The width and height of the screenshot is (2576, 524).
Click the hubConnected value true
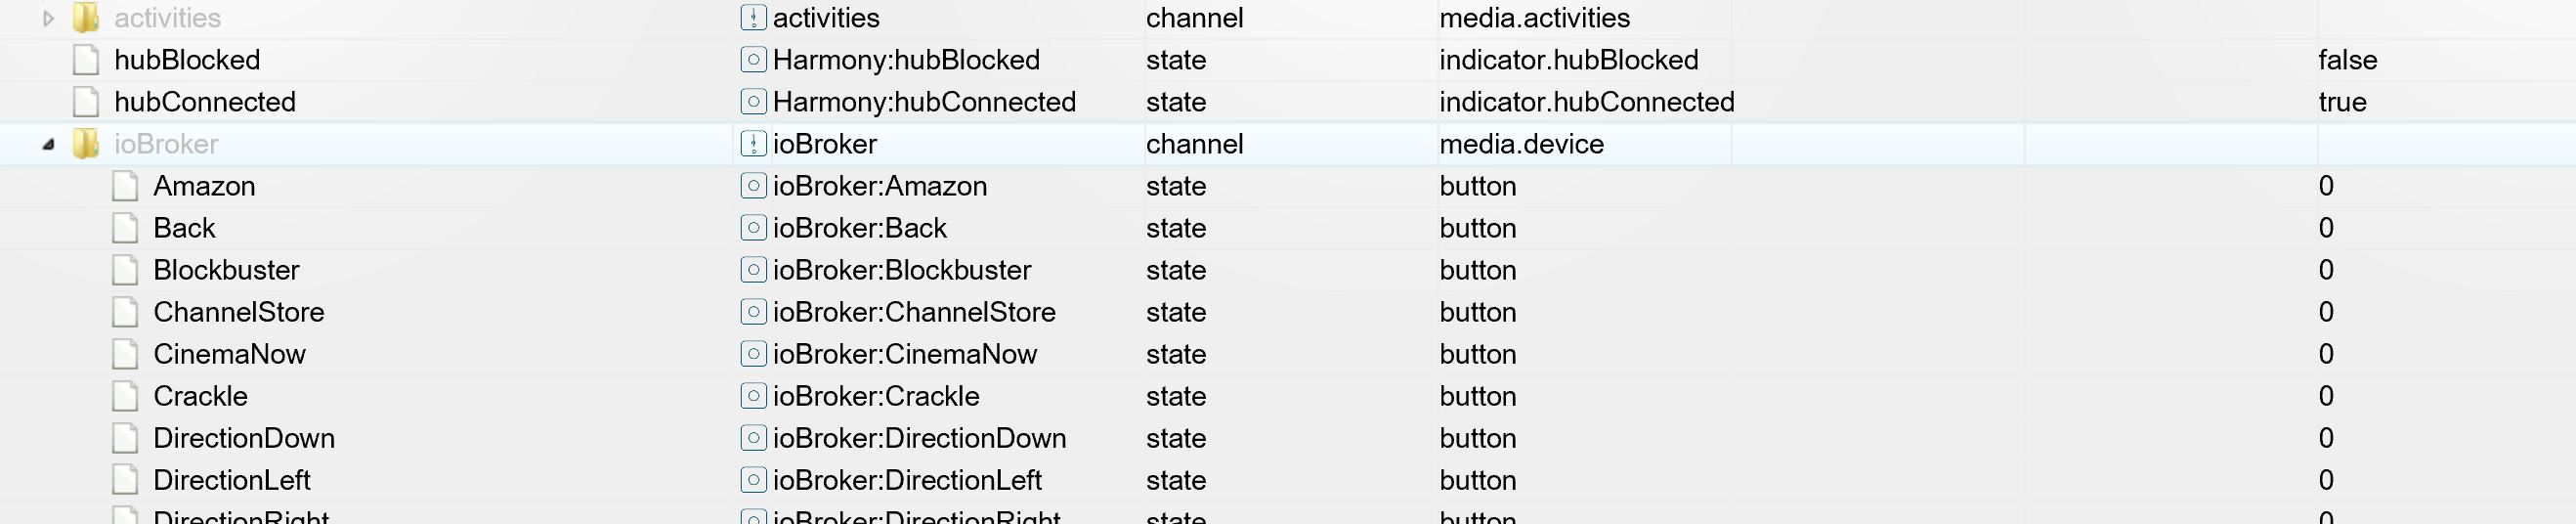coord(2342,102)
